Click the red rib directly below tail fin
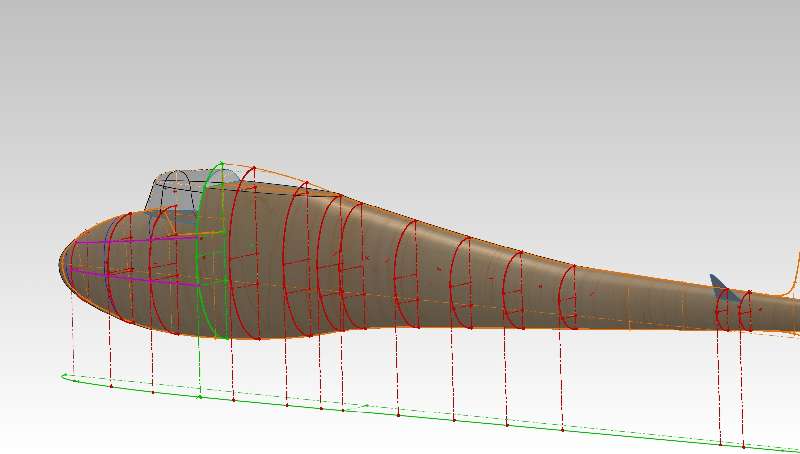The image size is (800, 454). (719, 313)
